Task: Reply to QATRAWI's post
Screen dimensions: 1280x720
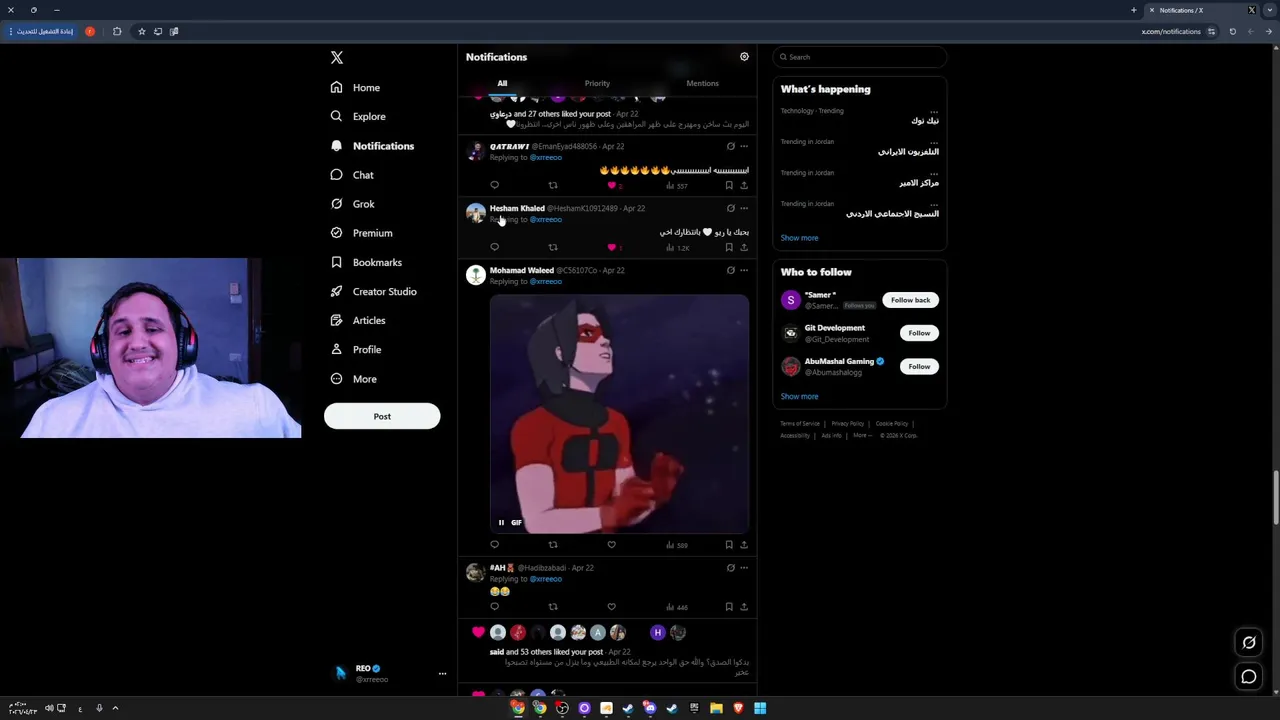Action: click(494, 185)
